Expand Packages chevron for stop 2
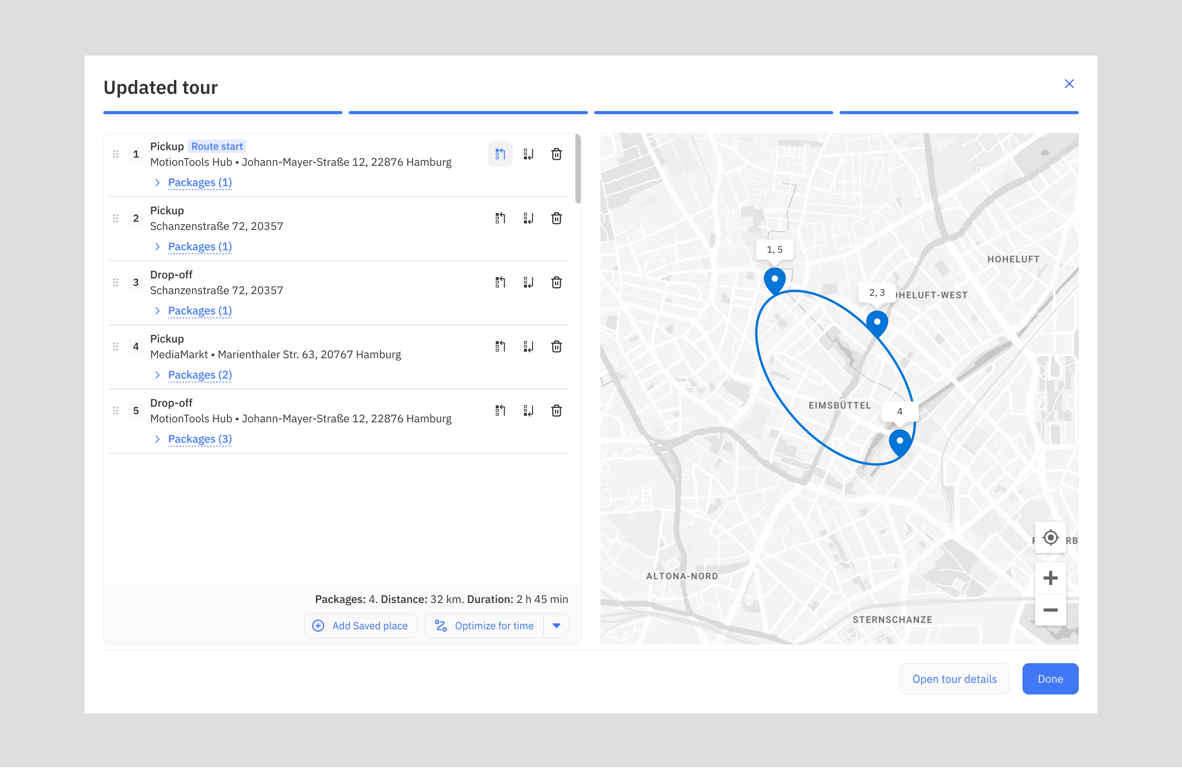Image resolution: width=1182 pixels, height=768 pixels. click(157, 246)
